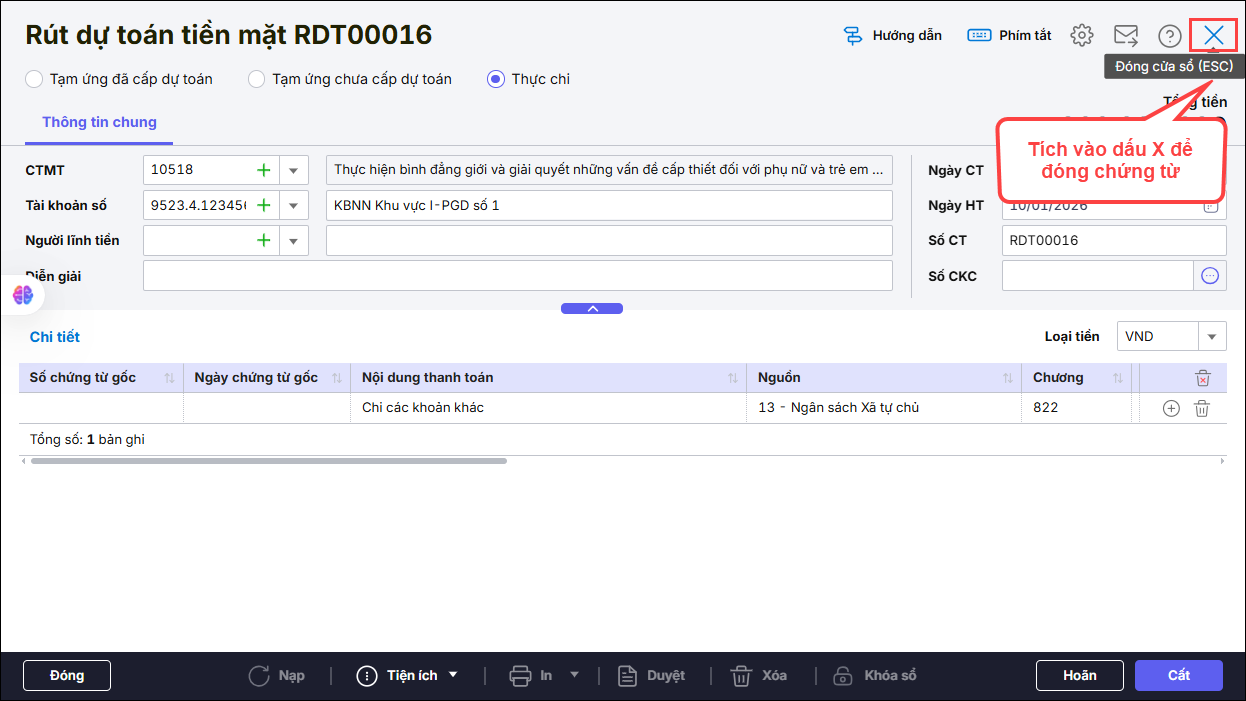Select Tạm ứng chưa cấp dự toán

(350, 79)
